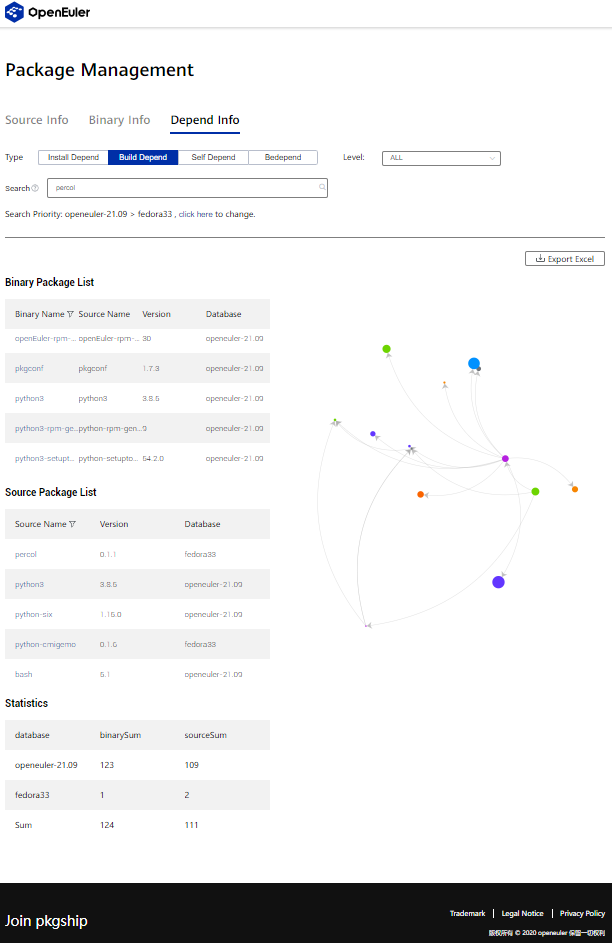The height and width of the screenshot is (943, 612).
Task: Click the 'click here' priority link
Action: 195,214
